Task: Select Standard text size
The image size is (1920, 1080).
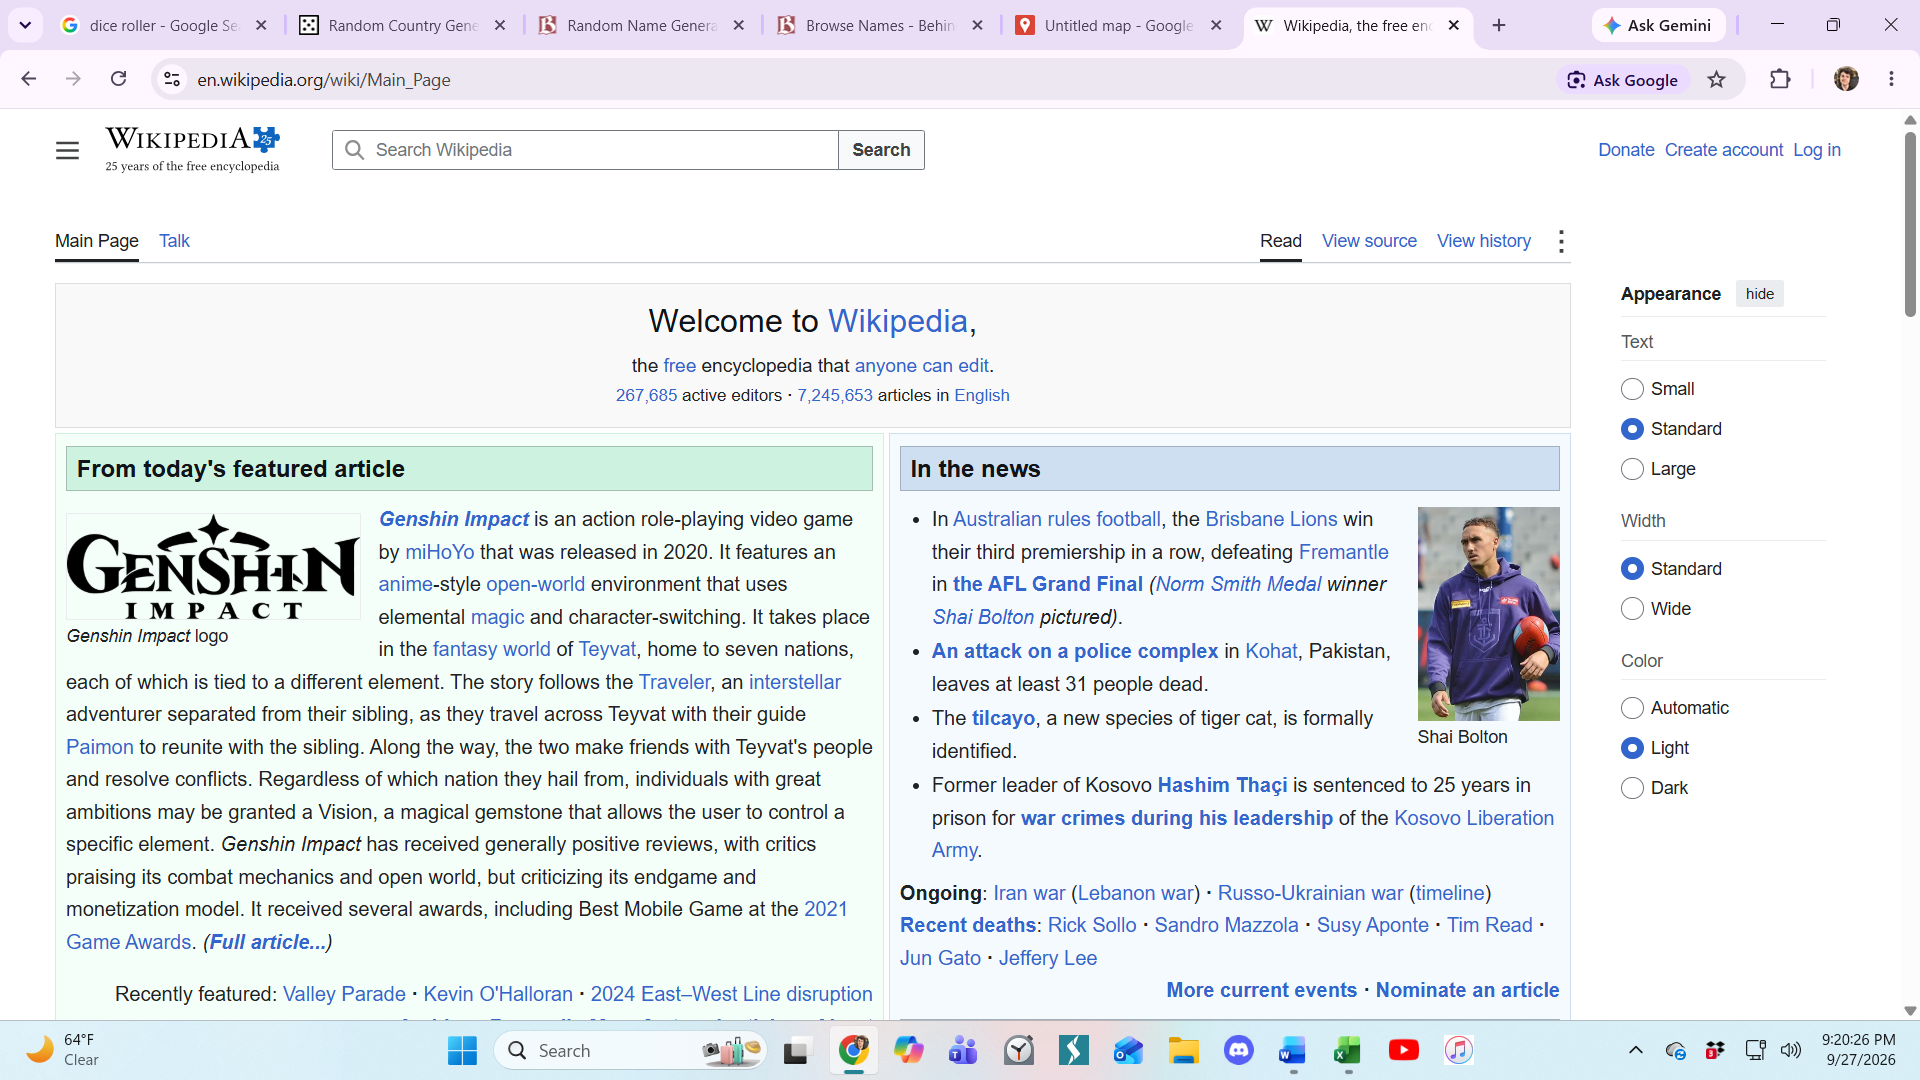Action: click(1632, 429)
